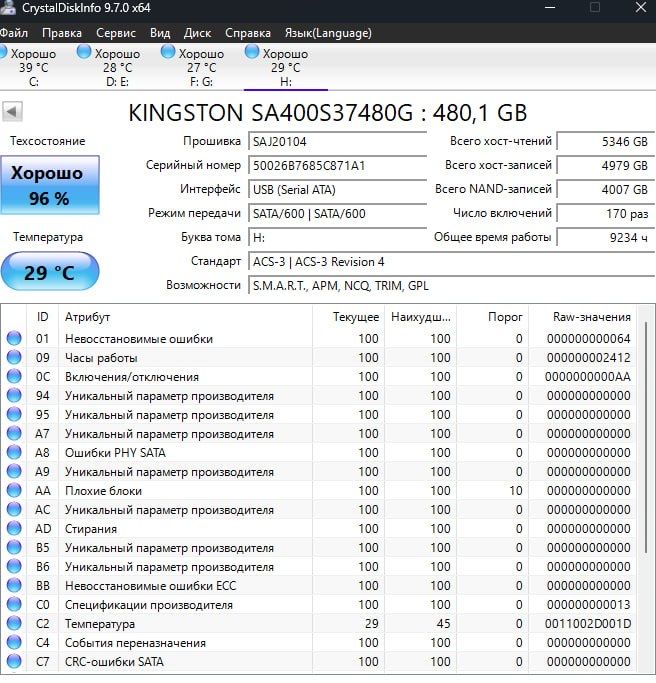Click status orb for disk D: E:
This screenshot has height=683, width=656.
tap(84, 52)
